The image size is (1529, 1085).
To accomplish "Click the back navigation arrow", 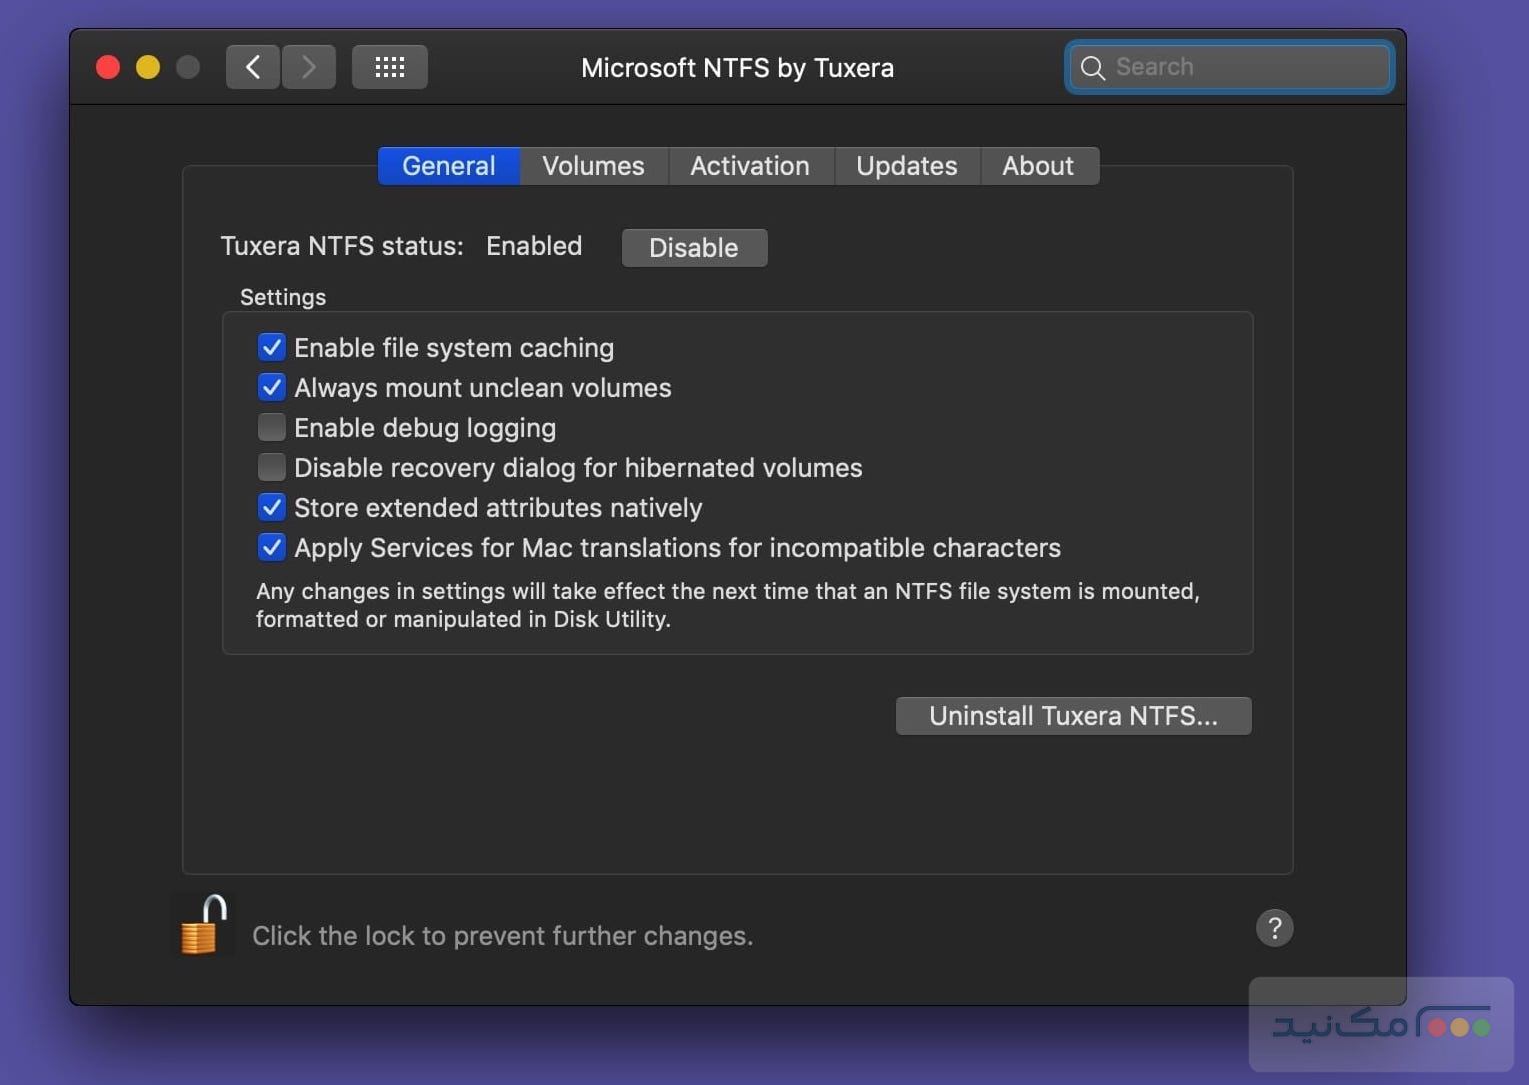I will tap(252, 66).
